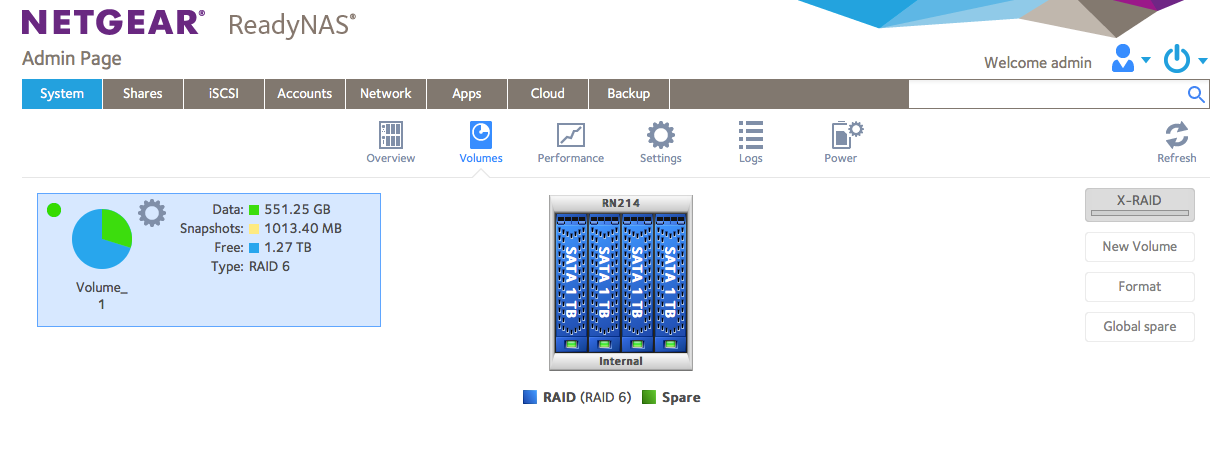Toggle the X-RAID mode button
1223x476 pixels.
pyautogui.click(x=1139, y=204)
